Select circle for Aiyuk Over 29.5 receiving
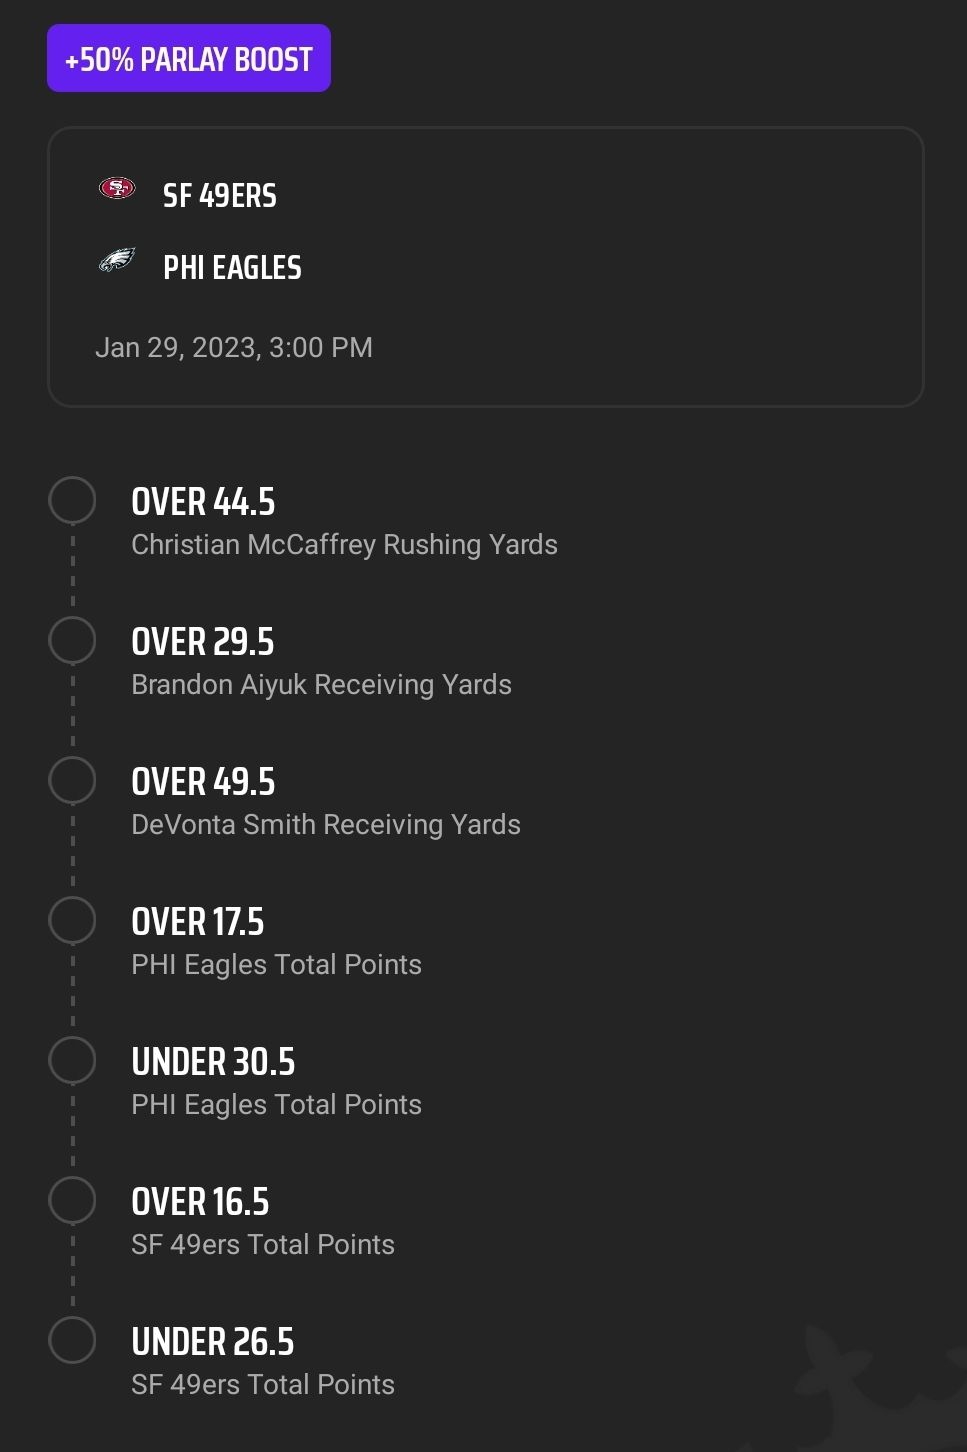 [x=72, y=640]
